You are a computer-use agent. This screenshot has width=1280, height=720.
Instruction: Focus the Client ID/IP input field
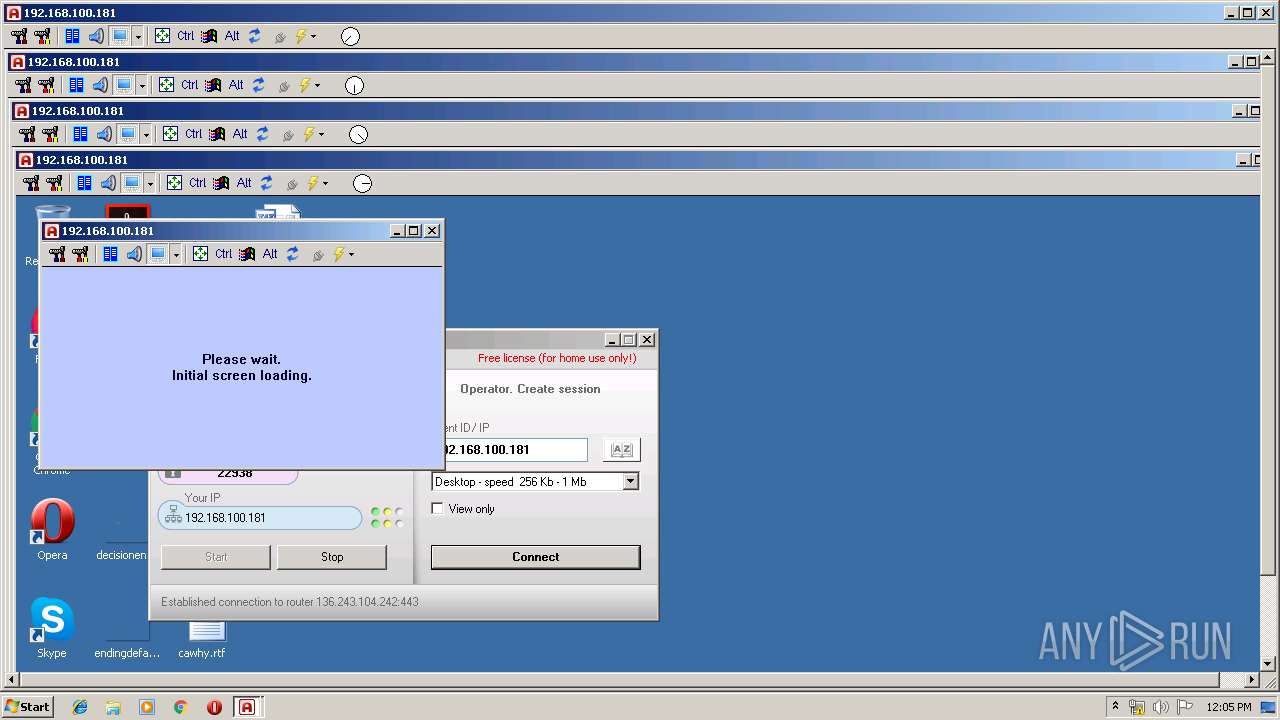pyautogui.click(x=515, y=450)
